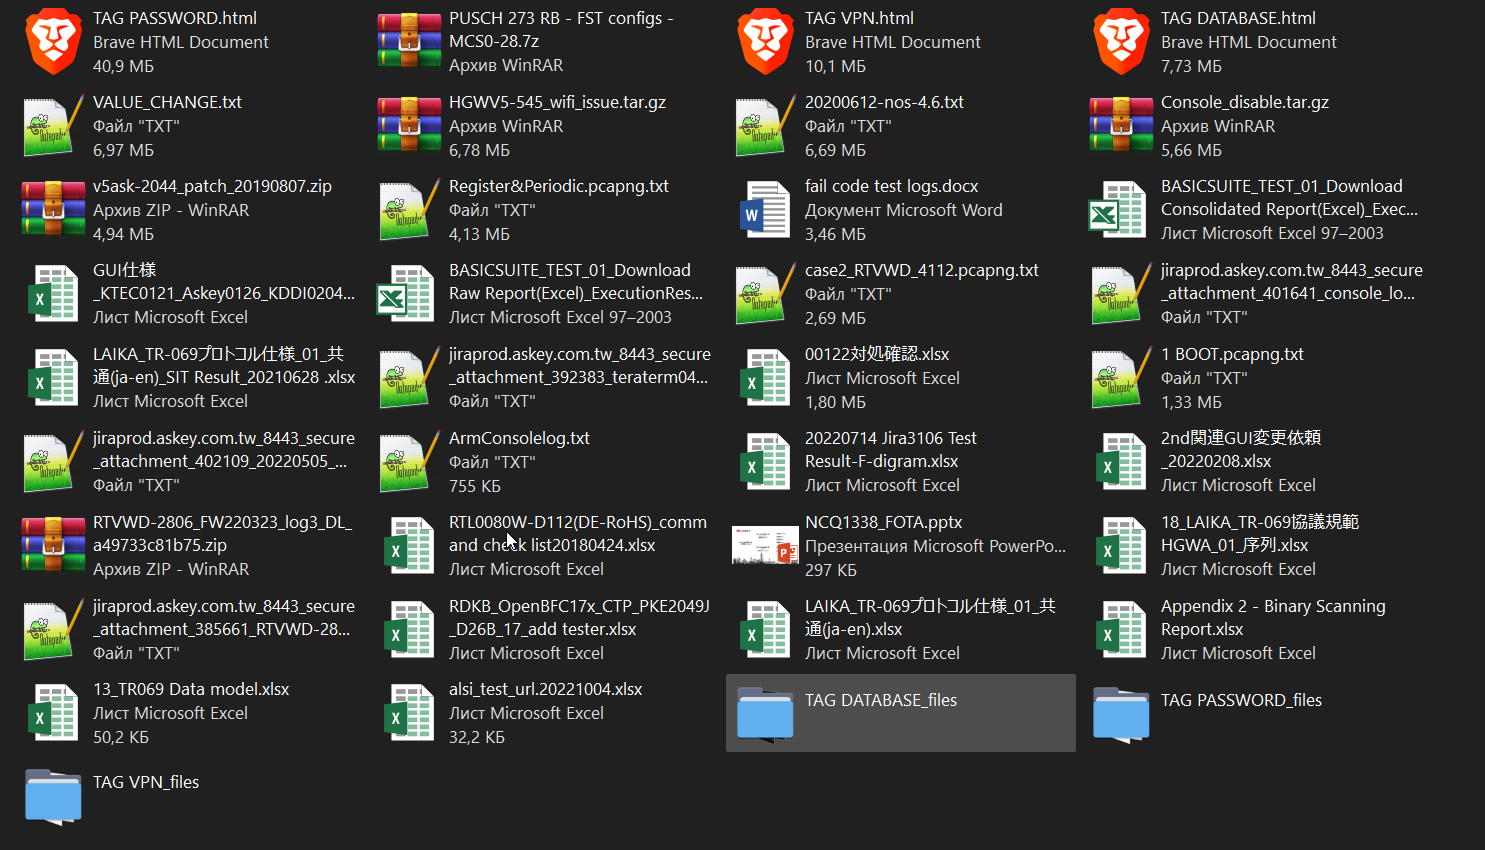Screen dimensions: 1485x850
Task: Click the file name 1 BOOT.pcapng.txt
Action: [x=1232, y=354]
